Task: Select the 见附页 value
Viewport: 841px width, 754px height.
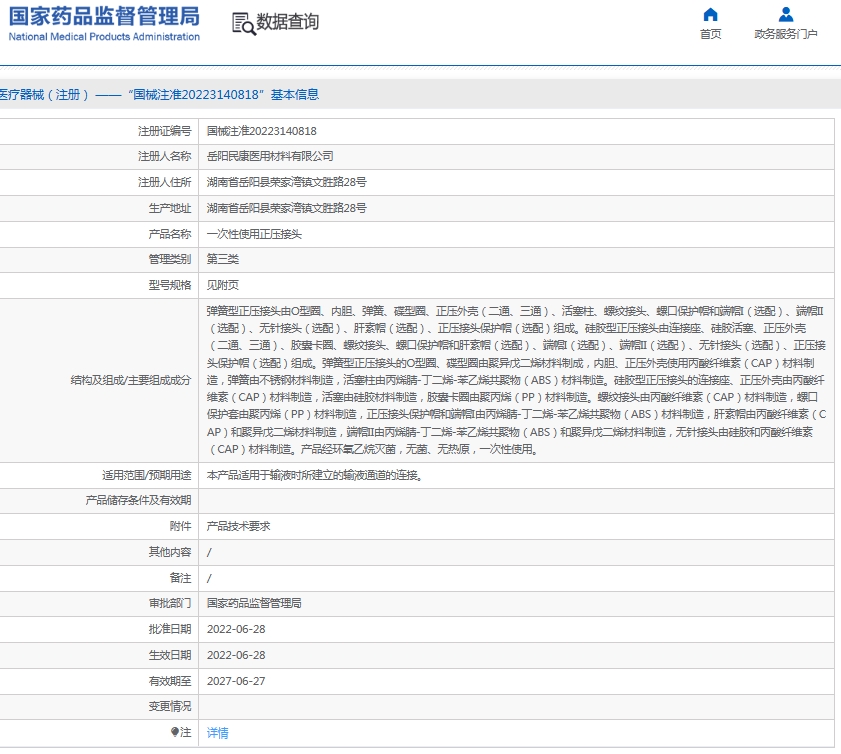Action: click(223, 285)
